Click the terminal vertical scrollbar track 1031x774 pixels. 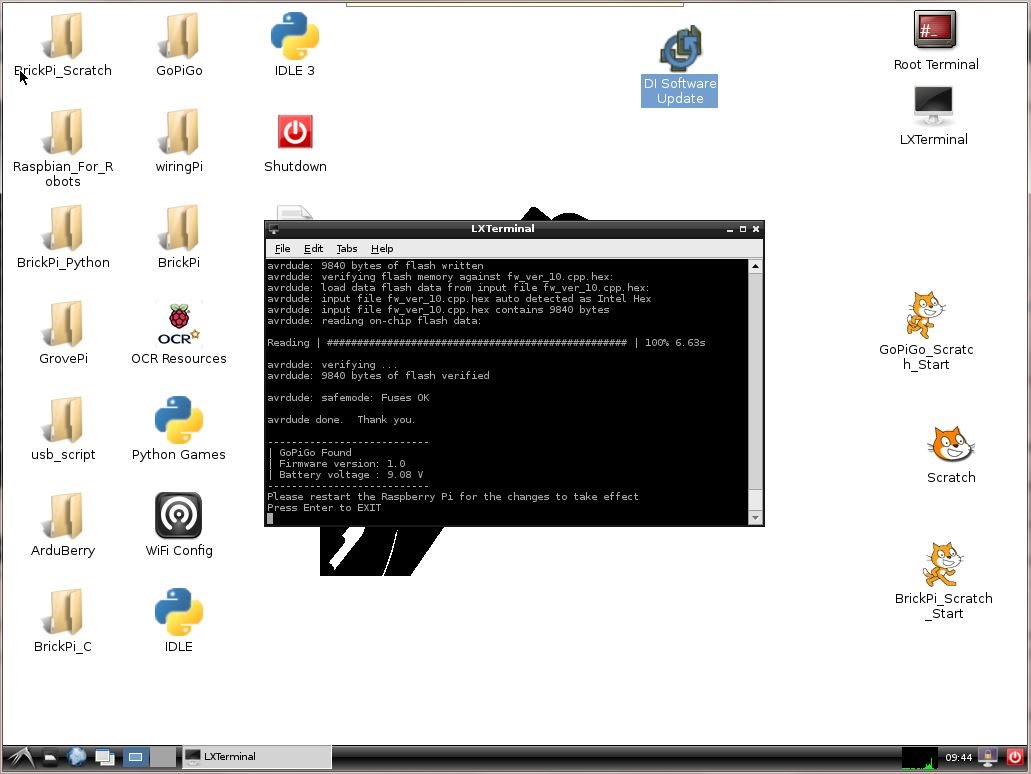coord(755,392)
